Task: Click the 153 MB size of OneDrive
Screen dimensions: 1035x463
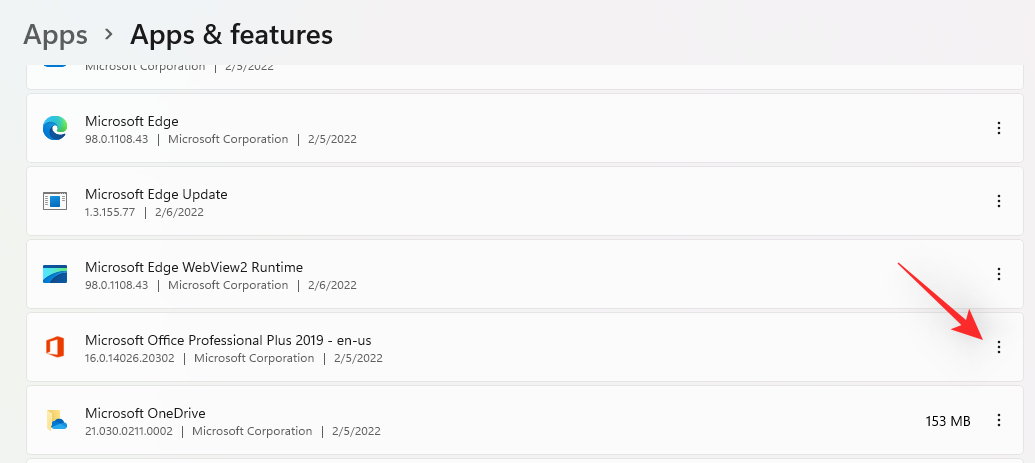Action: (x=947, y=421)
